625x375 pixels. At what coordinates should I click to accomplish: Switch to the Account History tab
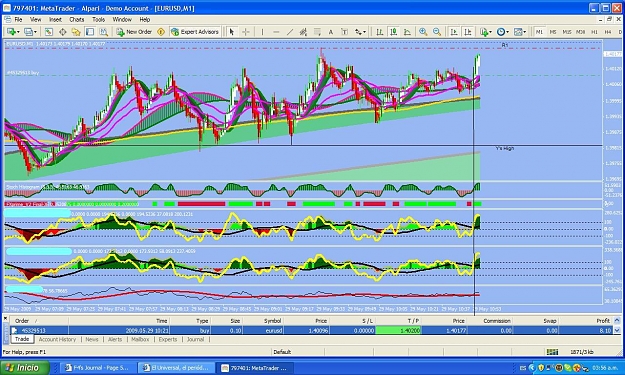[57, 340]
